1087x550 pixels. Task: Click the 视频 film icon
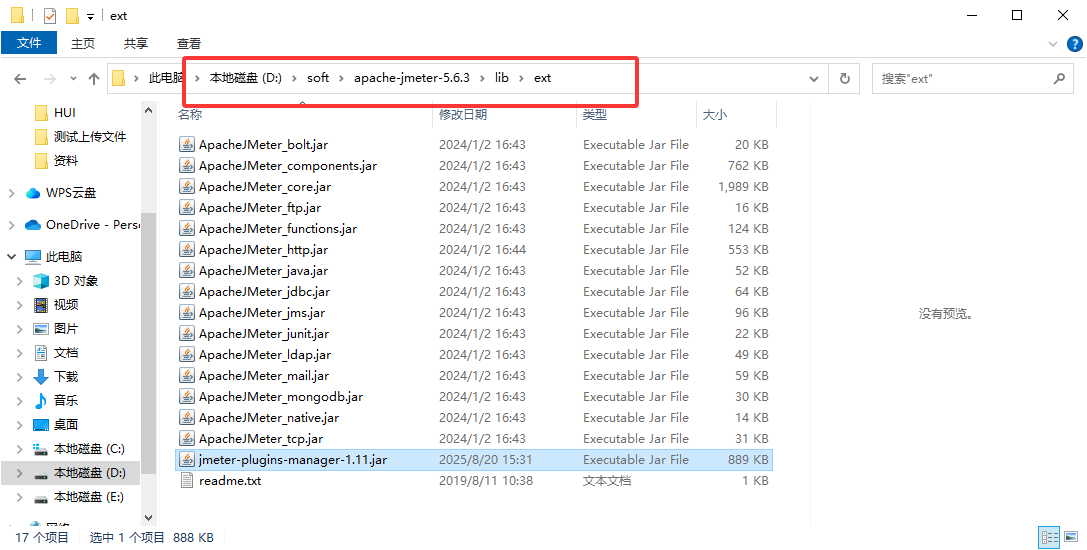pyautogui.click(x=41, y=304)
